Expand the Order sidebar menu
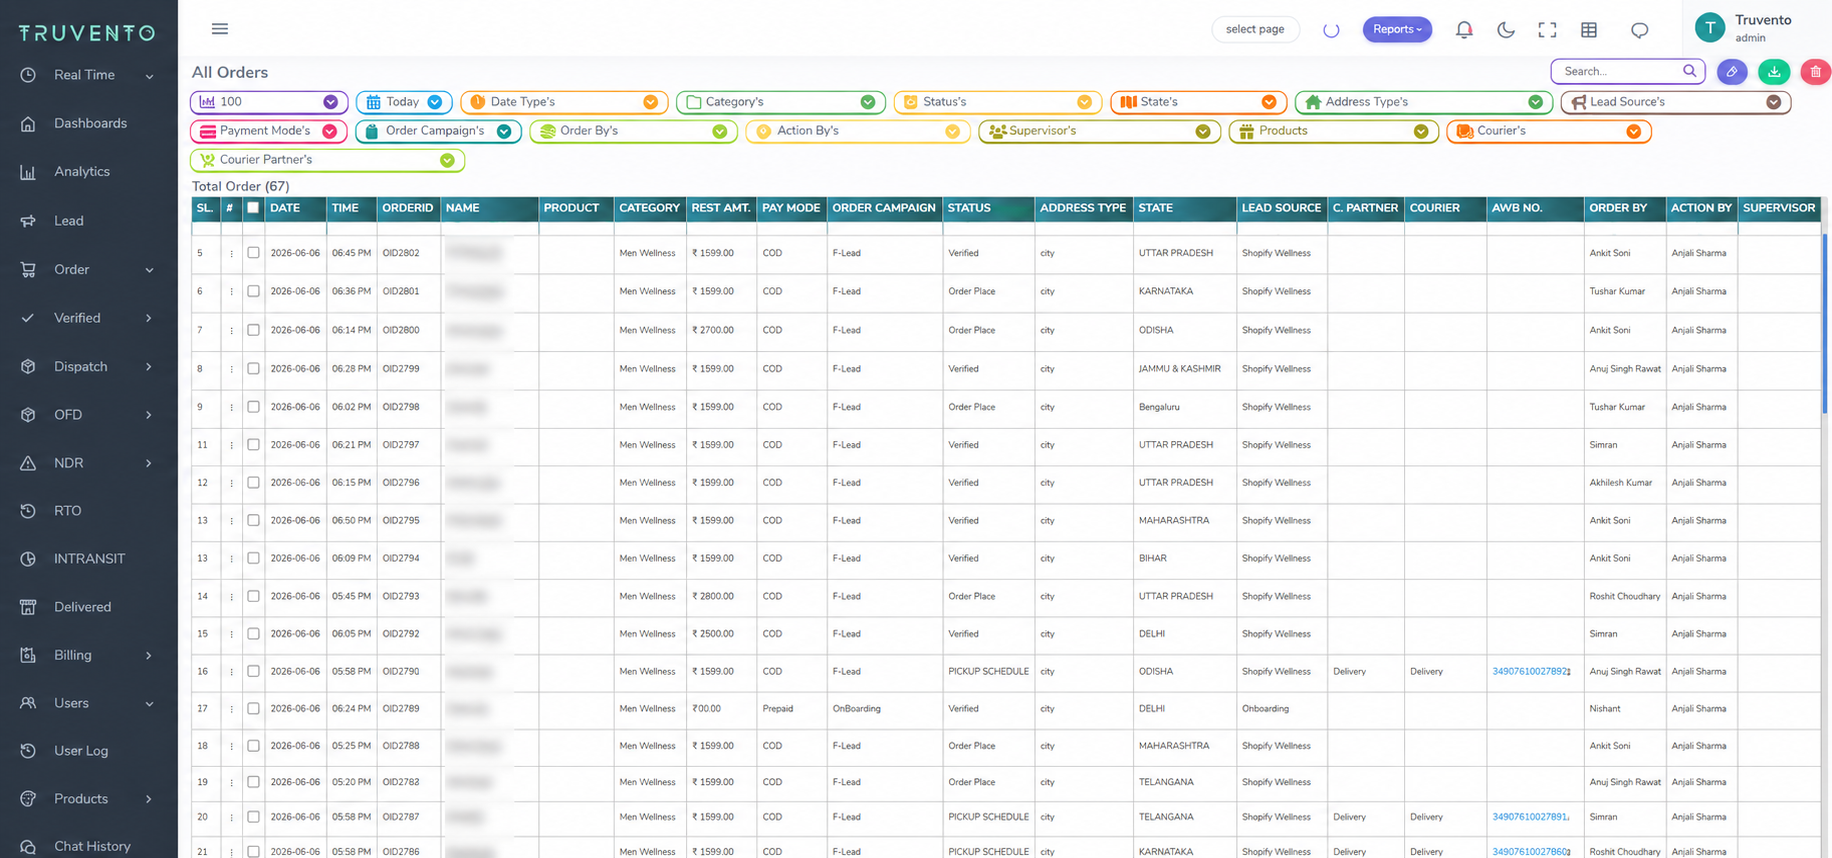Screen dimensions: 1832x858 click(89, 270)
